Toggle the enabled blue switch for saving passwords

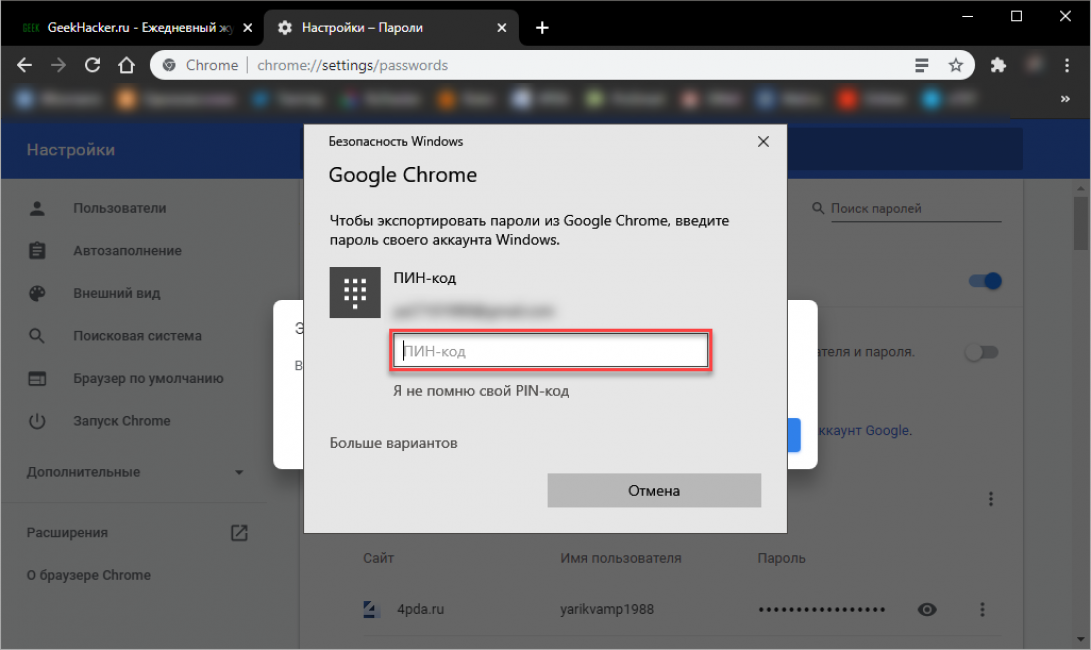985,281
